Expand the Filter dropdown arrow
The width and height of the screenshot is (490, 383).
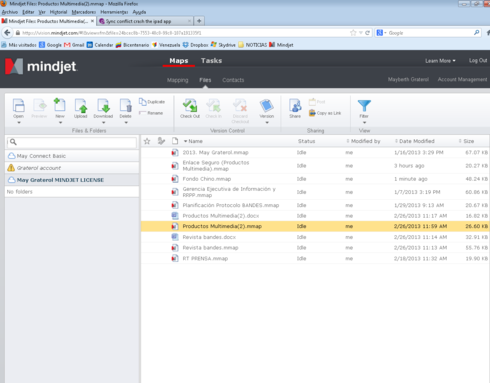tap(364, 123)
